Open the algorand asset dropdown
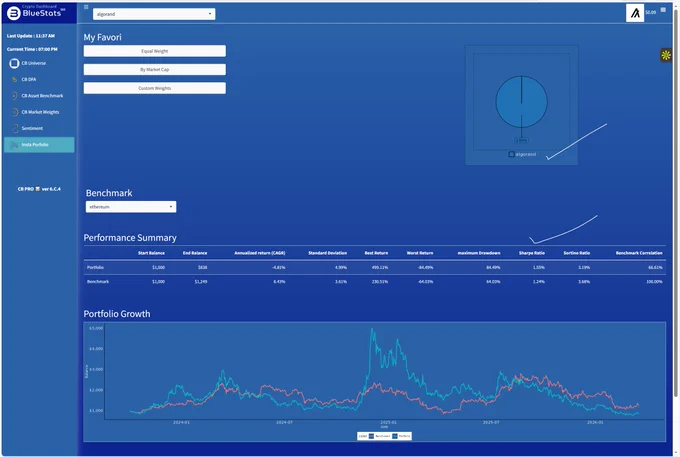Screen dimensions: 680x457 (x=154, y=14)
